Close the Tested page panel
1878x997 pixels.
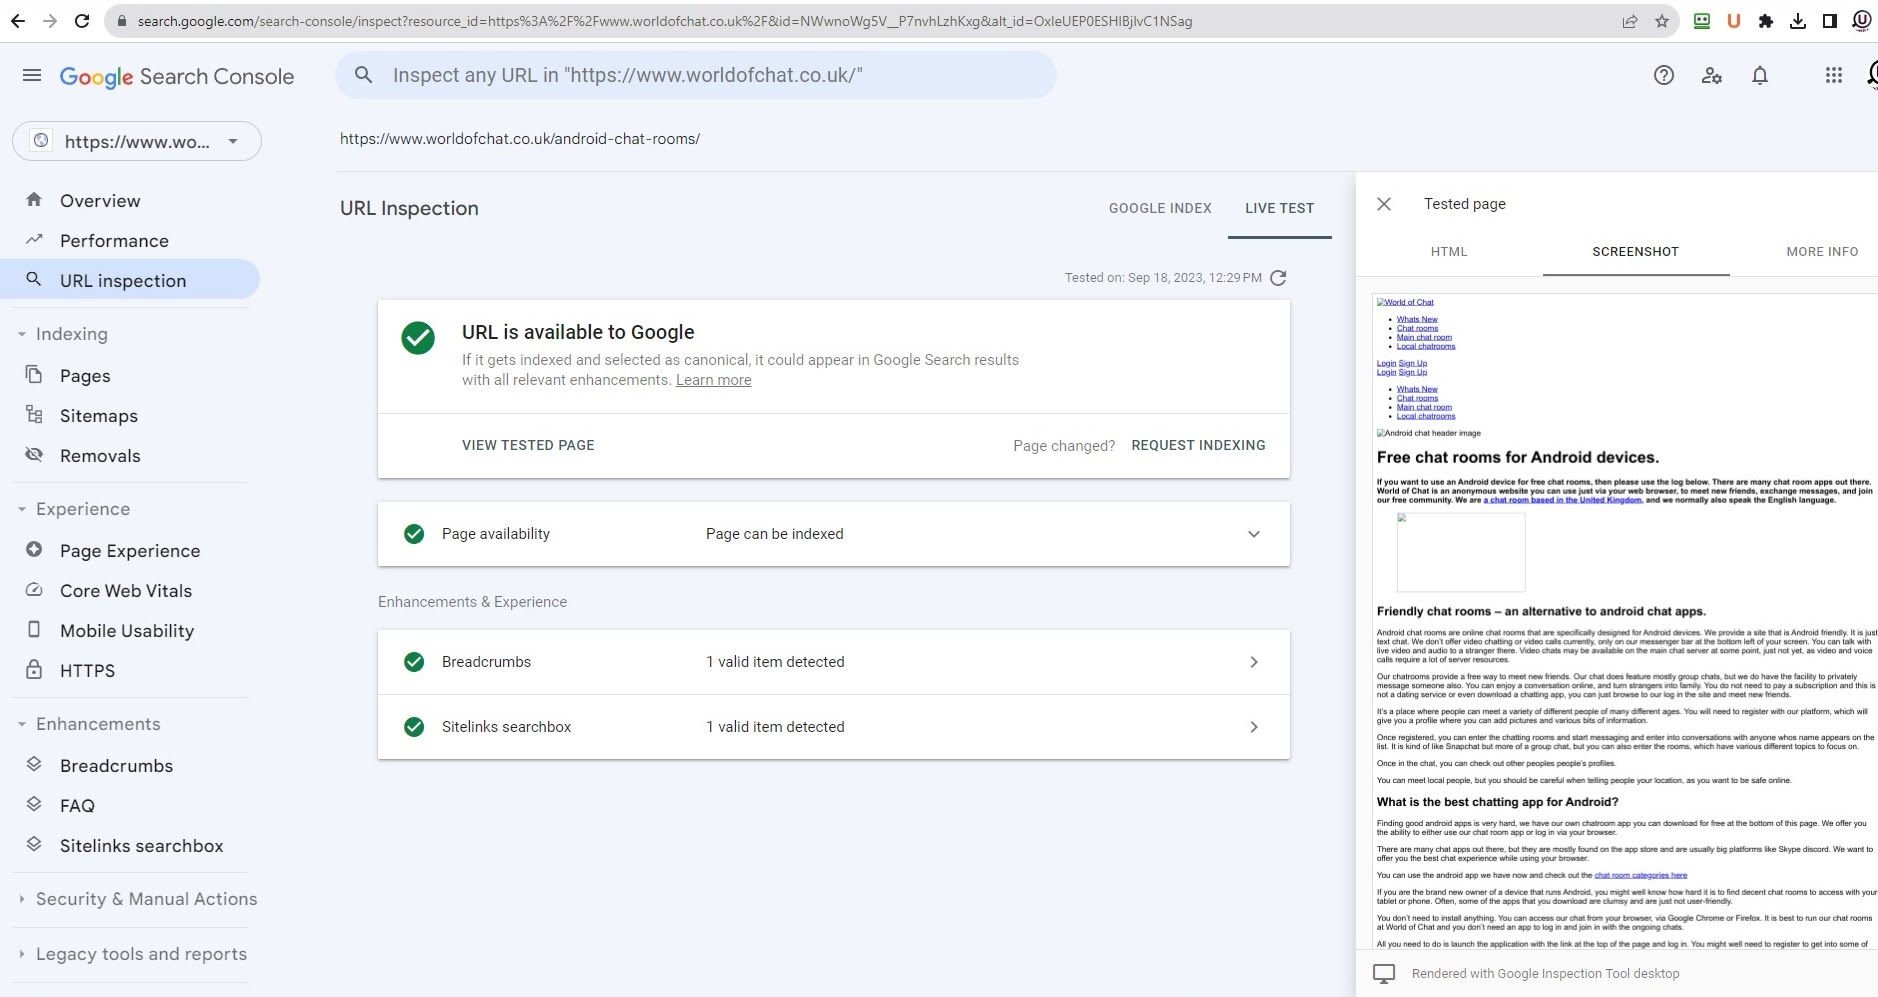coord(1384,204)
